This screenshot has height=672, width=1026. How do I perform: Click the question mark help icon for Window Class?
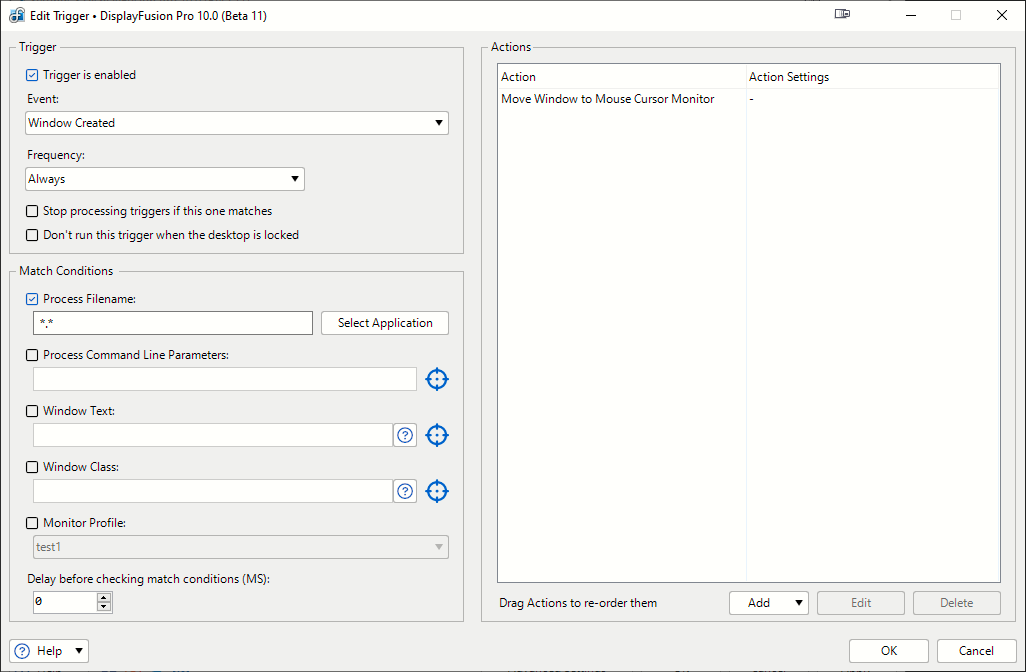(x=405, y=491)
